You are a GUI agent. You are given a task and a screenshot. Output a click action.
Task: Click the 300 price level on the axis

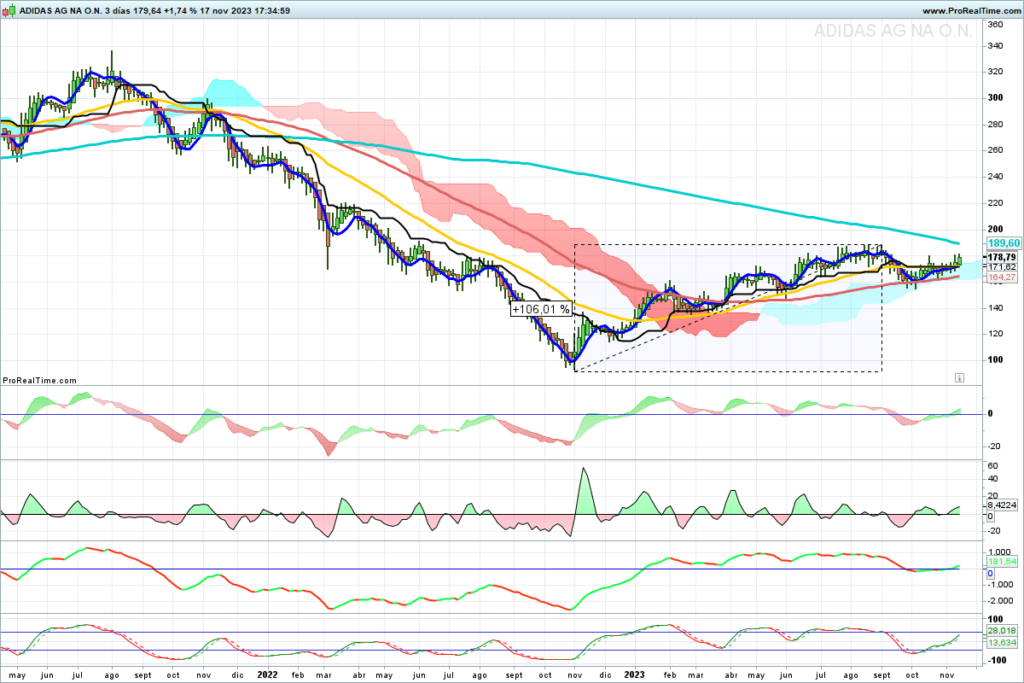coord(995,97)
